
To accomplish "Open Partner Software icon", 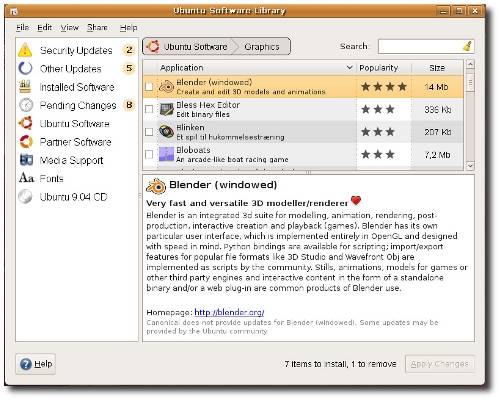I will [x=26, y=142].
